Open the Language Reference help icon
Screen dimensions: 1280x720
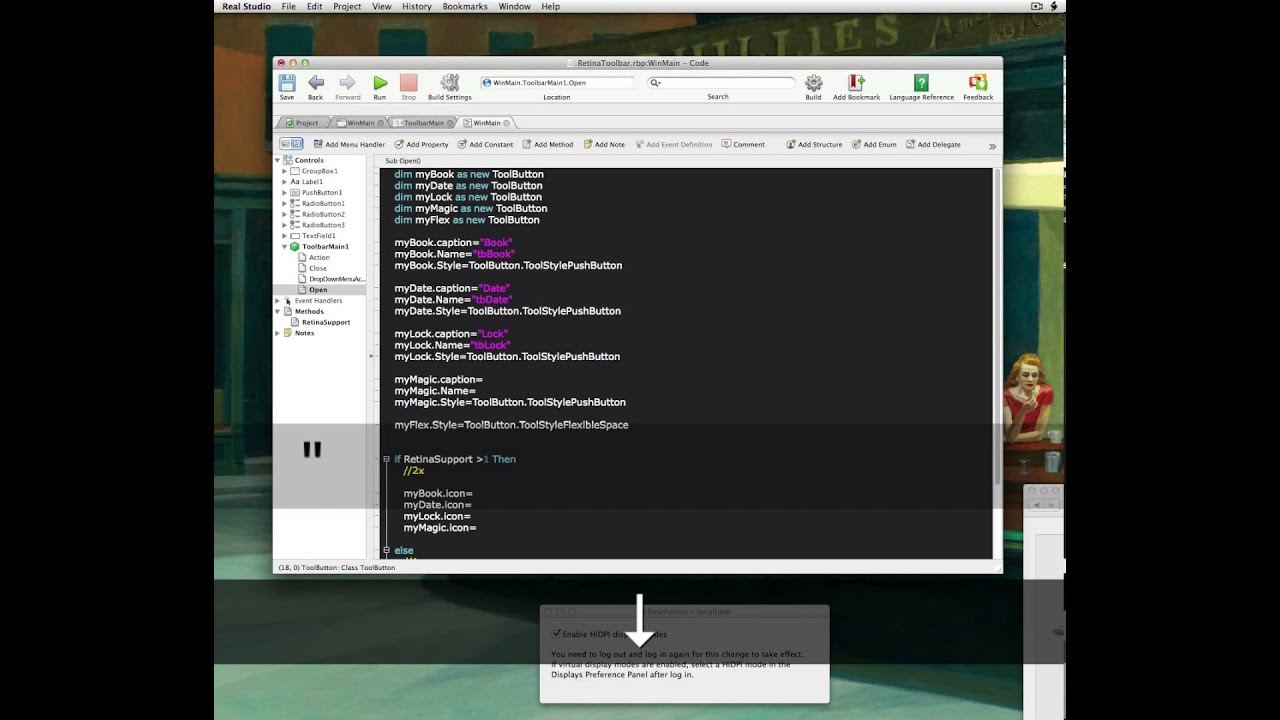pyautogui.click(x=921, y=84)
